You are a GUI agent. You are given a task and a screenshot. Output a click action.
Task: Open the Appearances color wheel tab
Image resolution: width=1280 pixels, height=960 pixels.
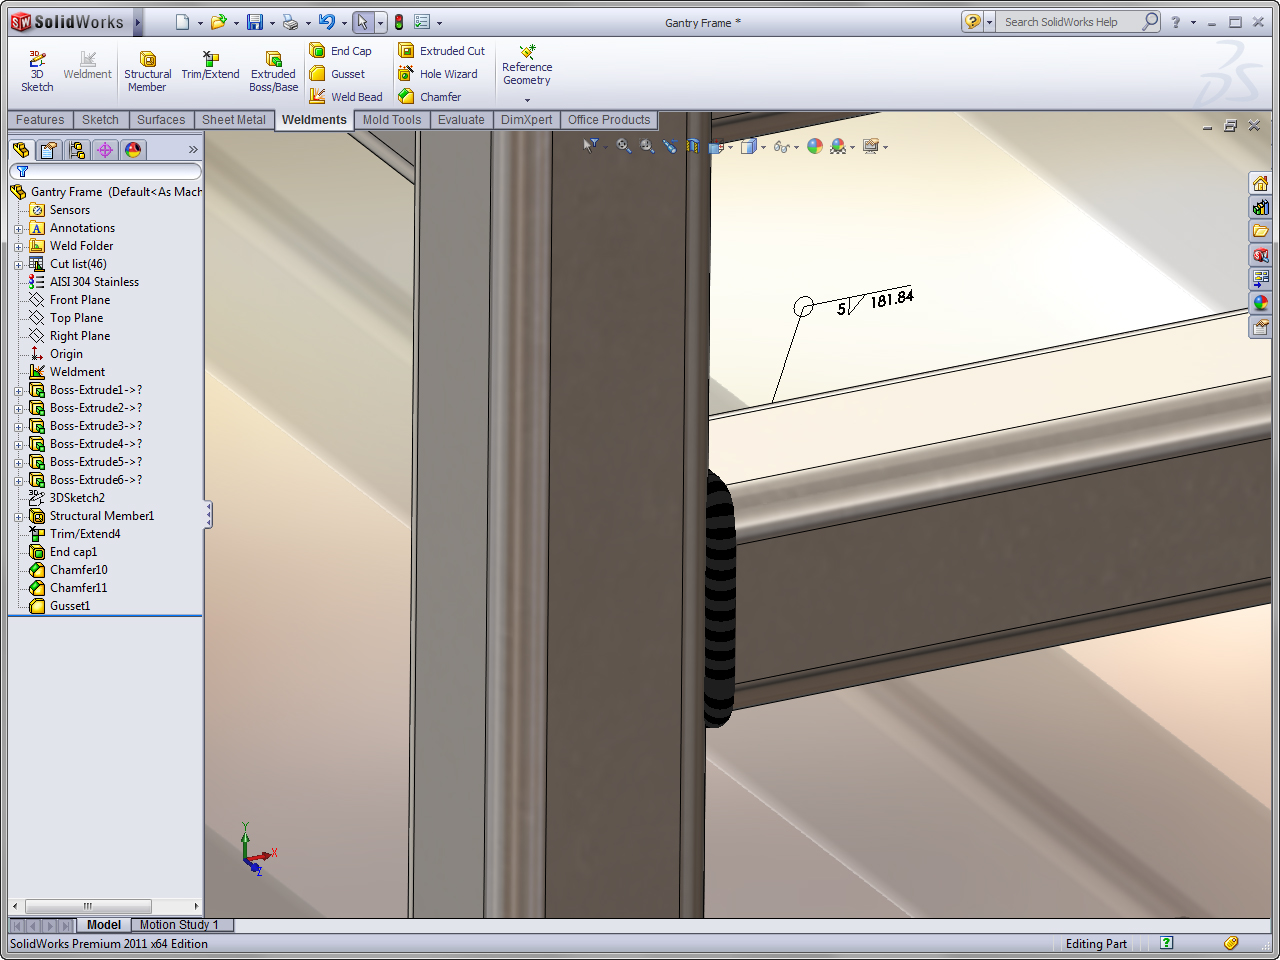(133, 150)
